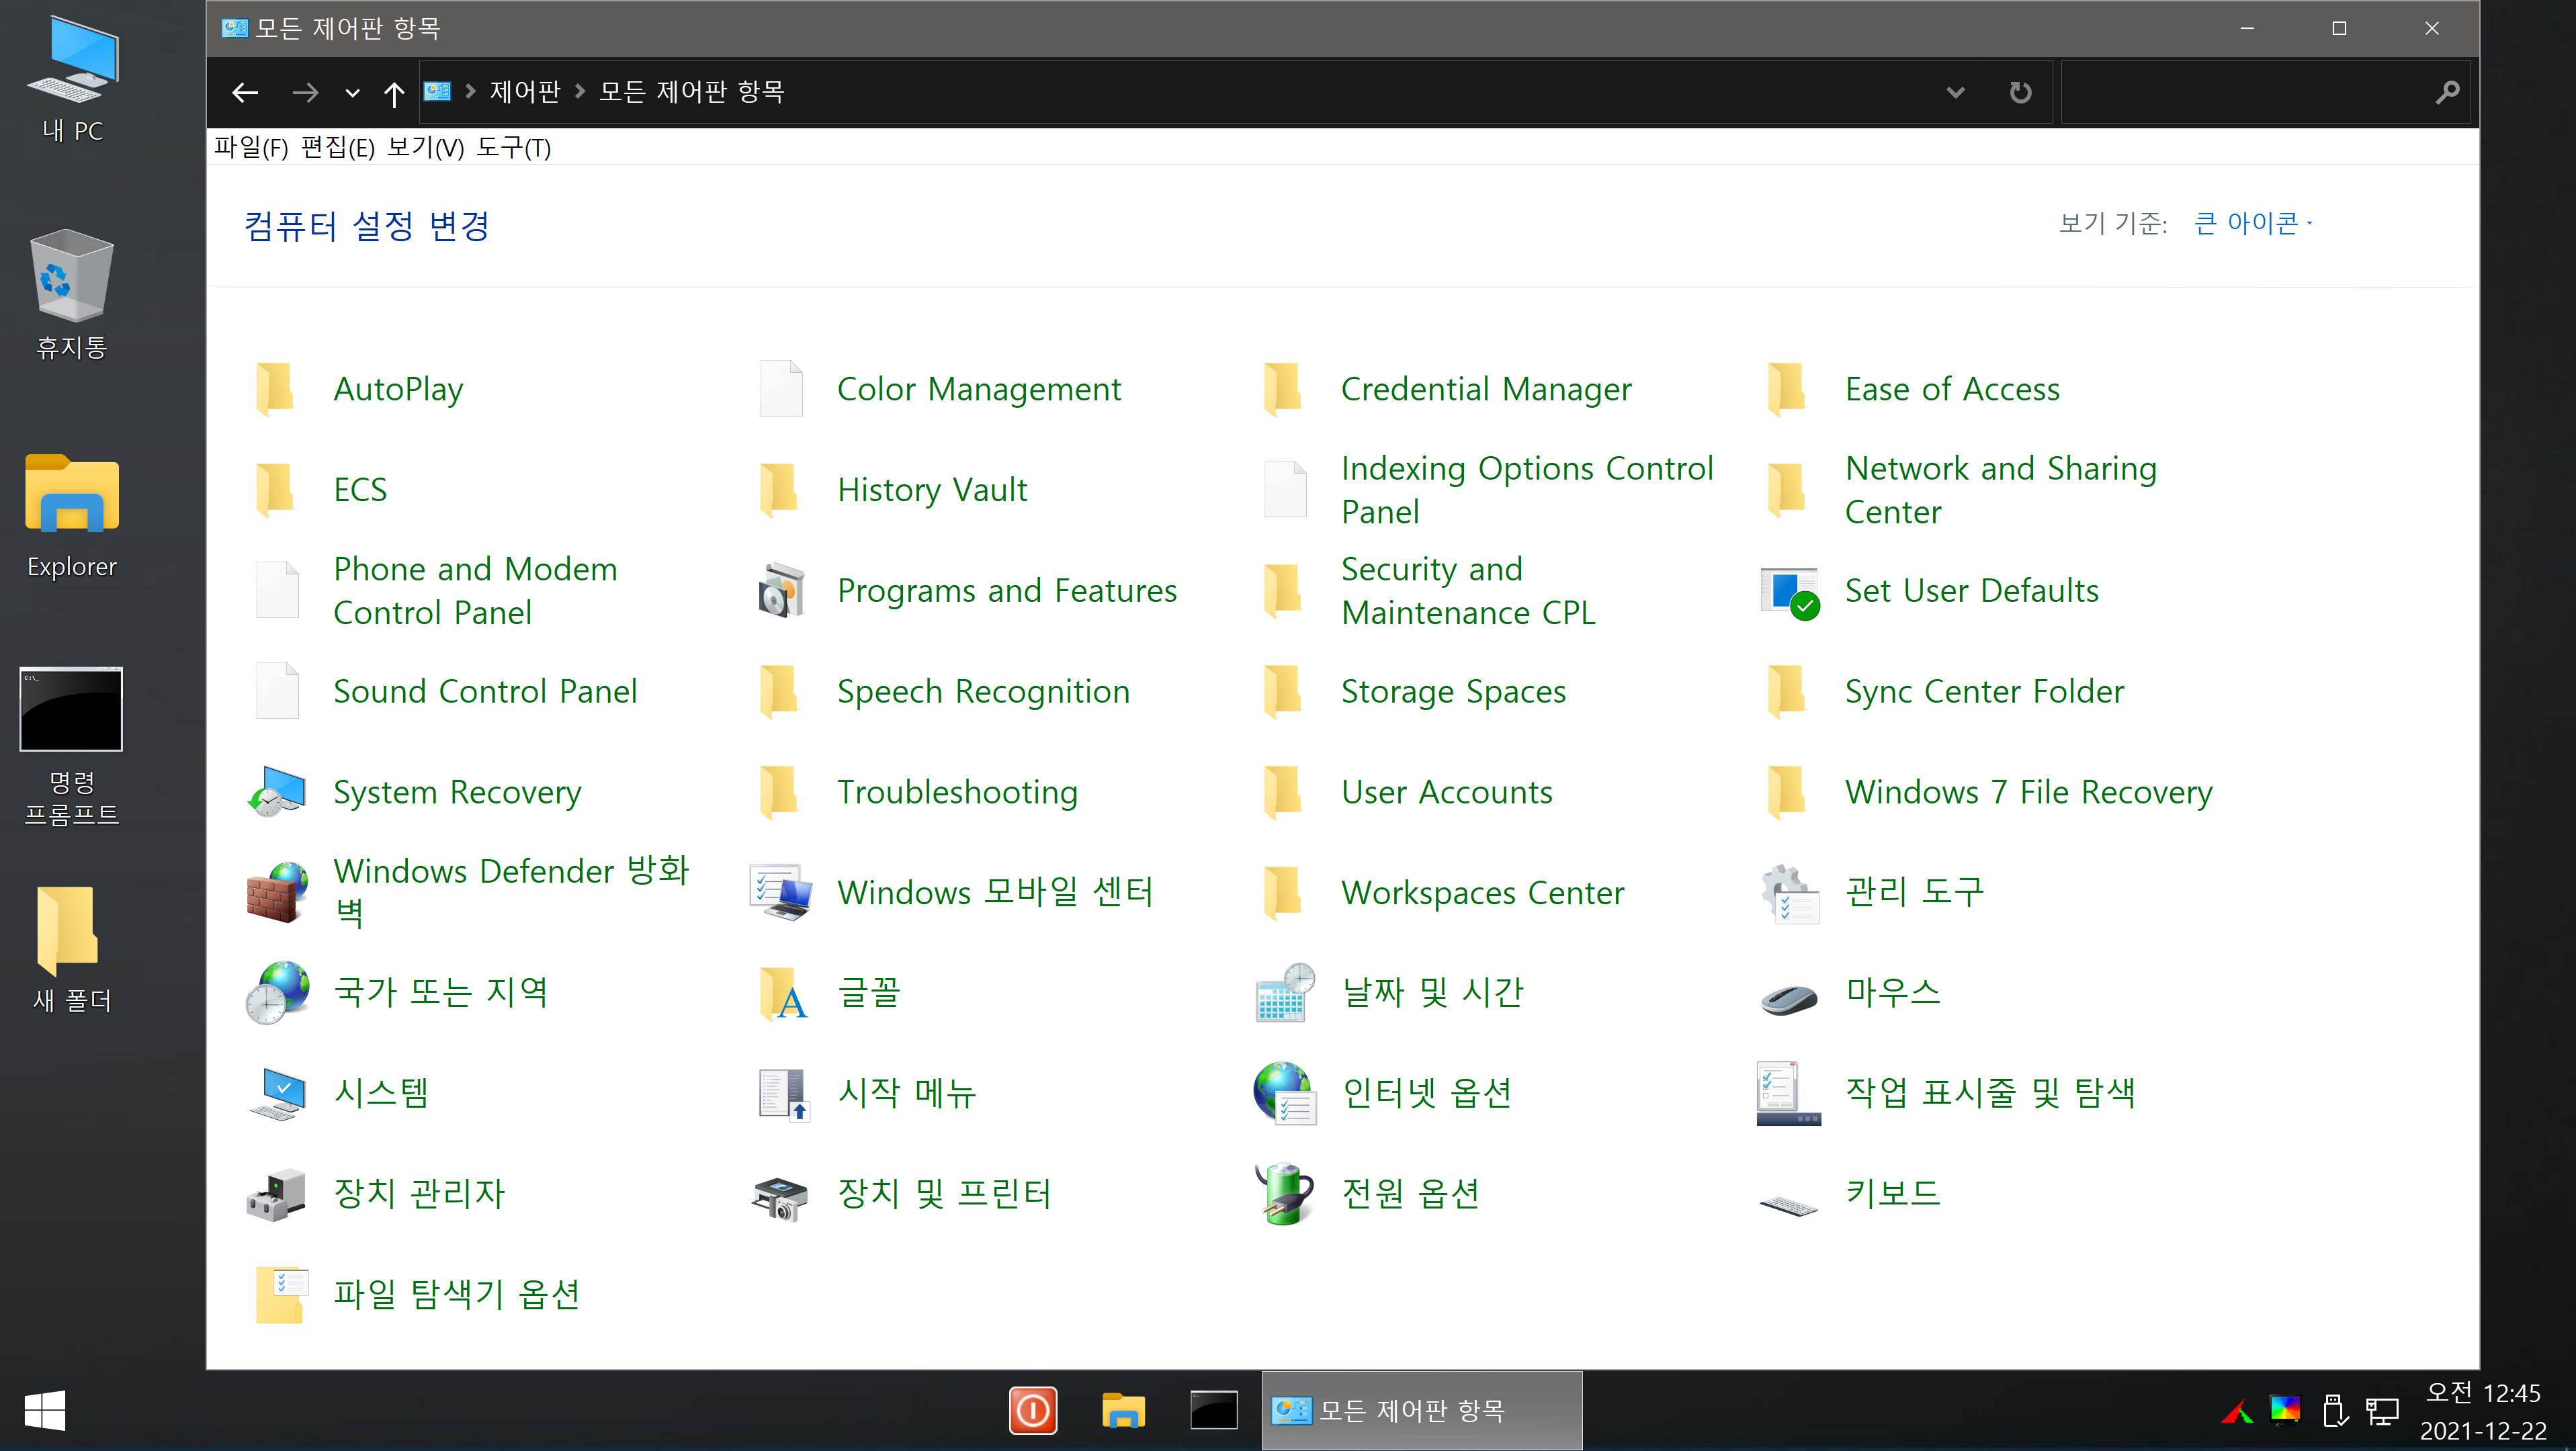The height and width of the screenshot is (1451, 2576).
Task: Expand the address bar history dropdown
Action: point(1955,93)
